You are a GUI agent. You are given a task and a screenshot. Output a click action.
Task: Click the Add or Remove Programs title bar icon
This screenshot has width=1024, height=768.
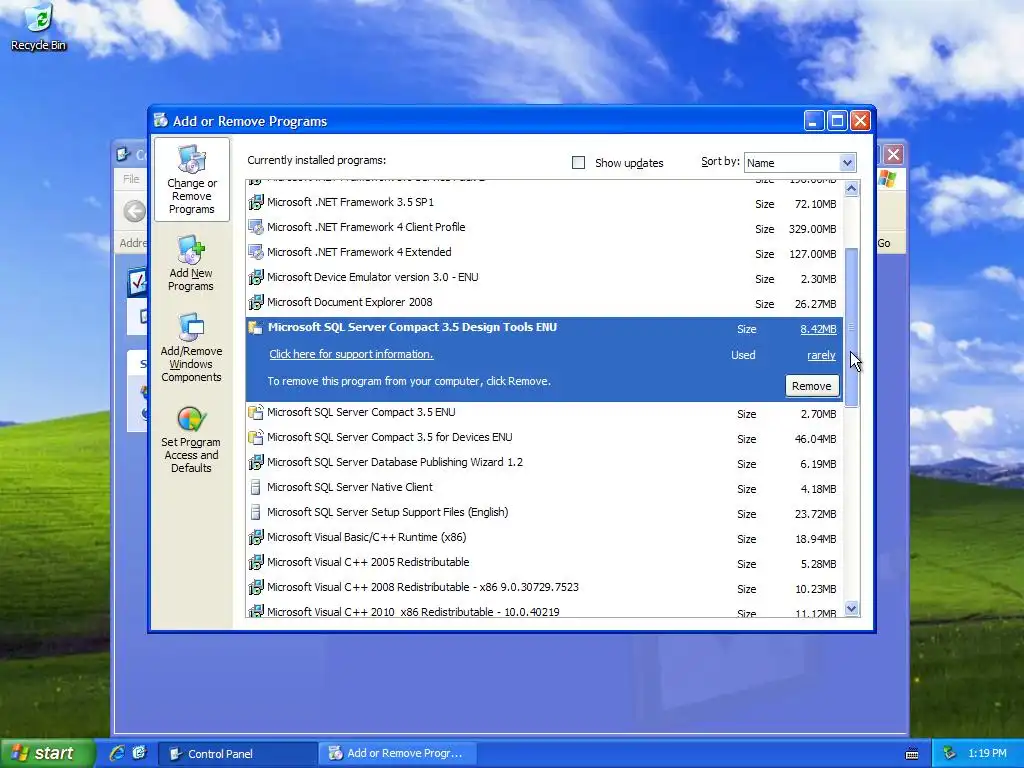(x=161, y=121)
